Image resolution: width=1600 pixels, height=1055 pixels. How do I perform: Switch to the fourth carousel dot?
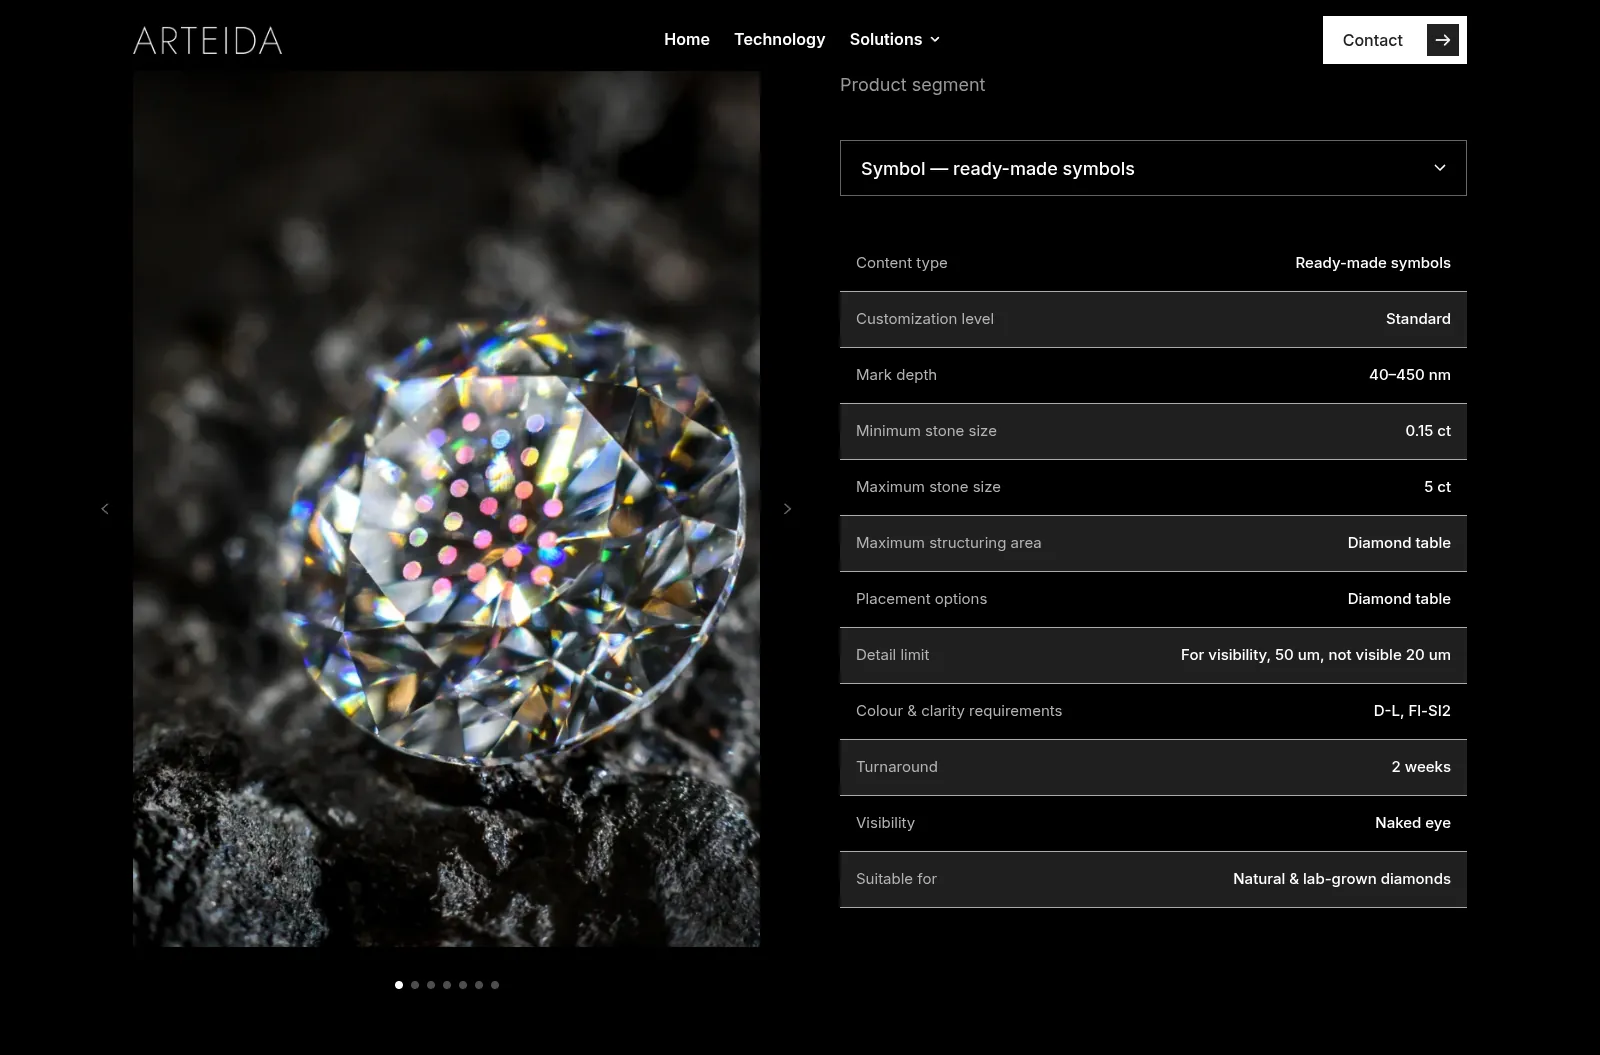(x=447, y=985)
